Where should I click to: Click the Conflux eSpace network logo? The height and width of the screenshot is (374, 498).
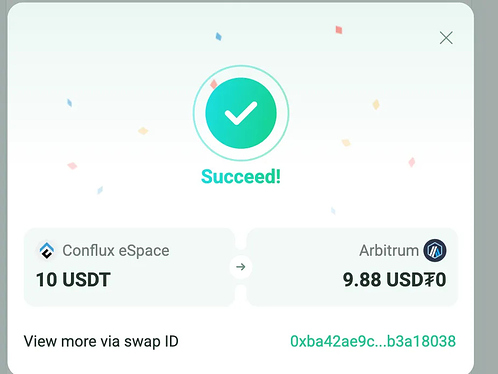tap(47, 250)
